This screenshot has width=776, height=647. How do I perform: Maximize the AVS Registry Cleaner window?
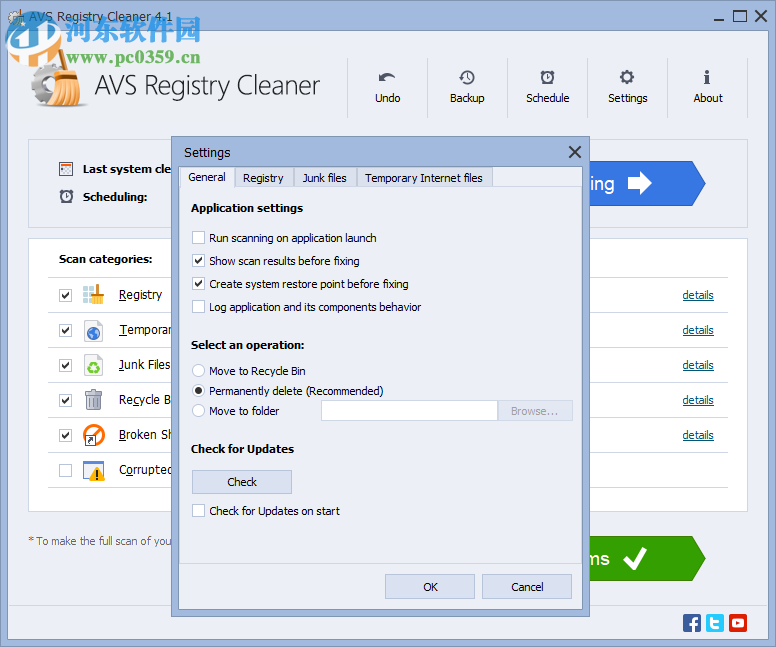coord(740,16)
